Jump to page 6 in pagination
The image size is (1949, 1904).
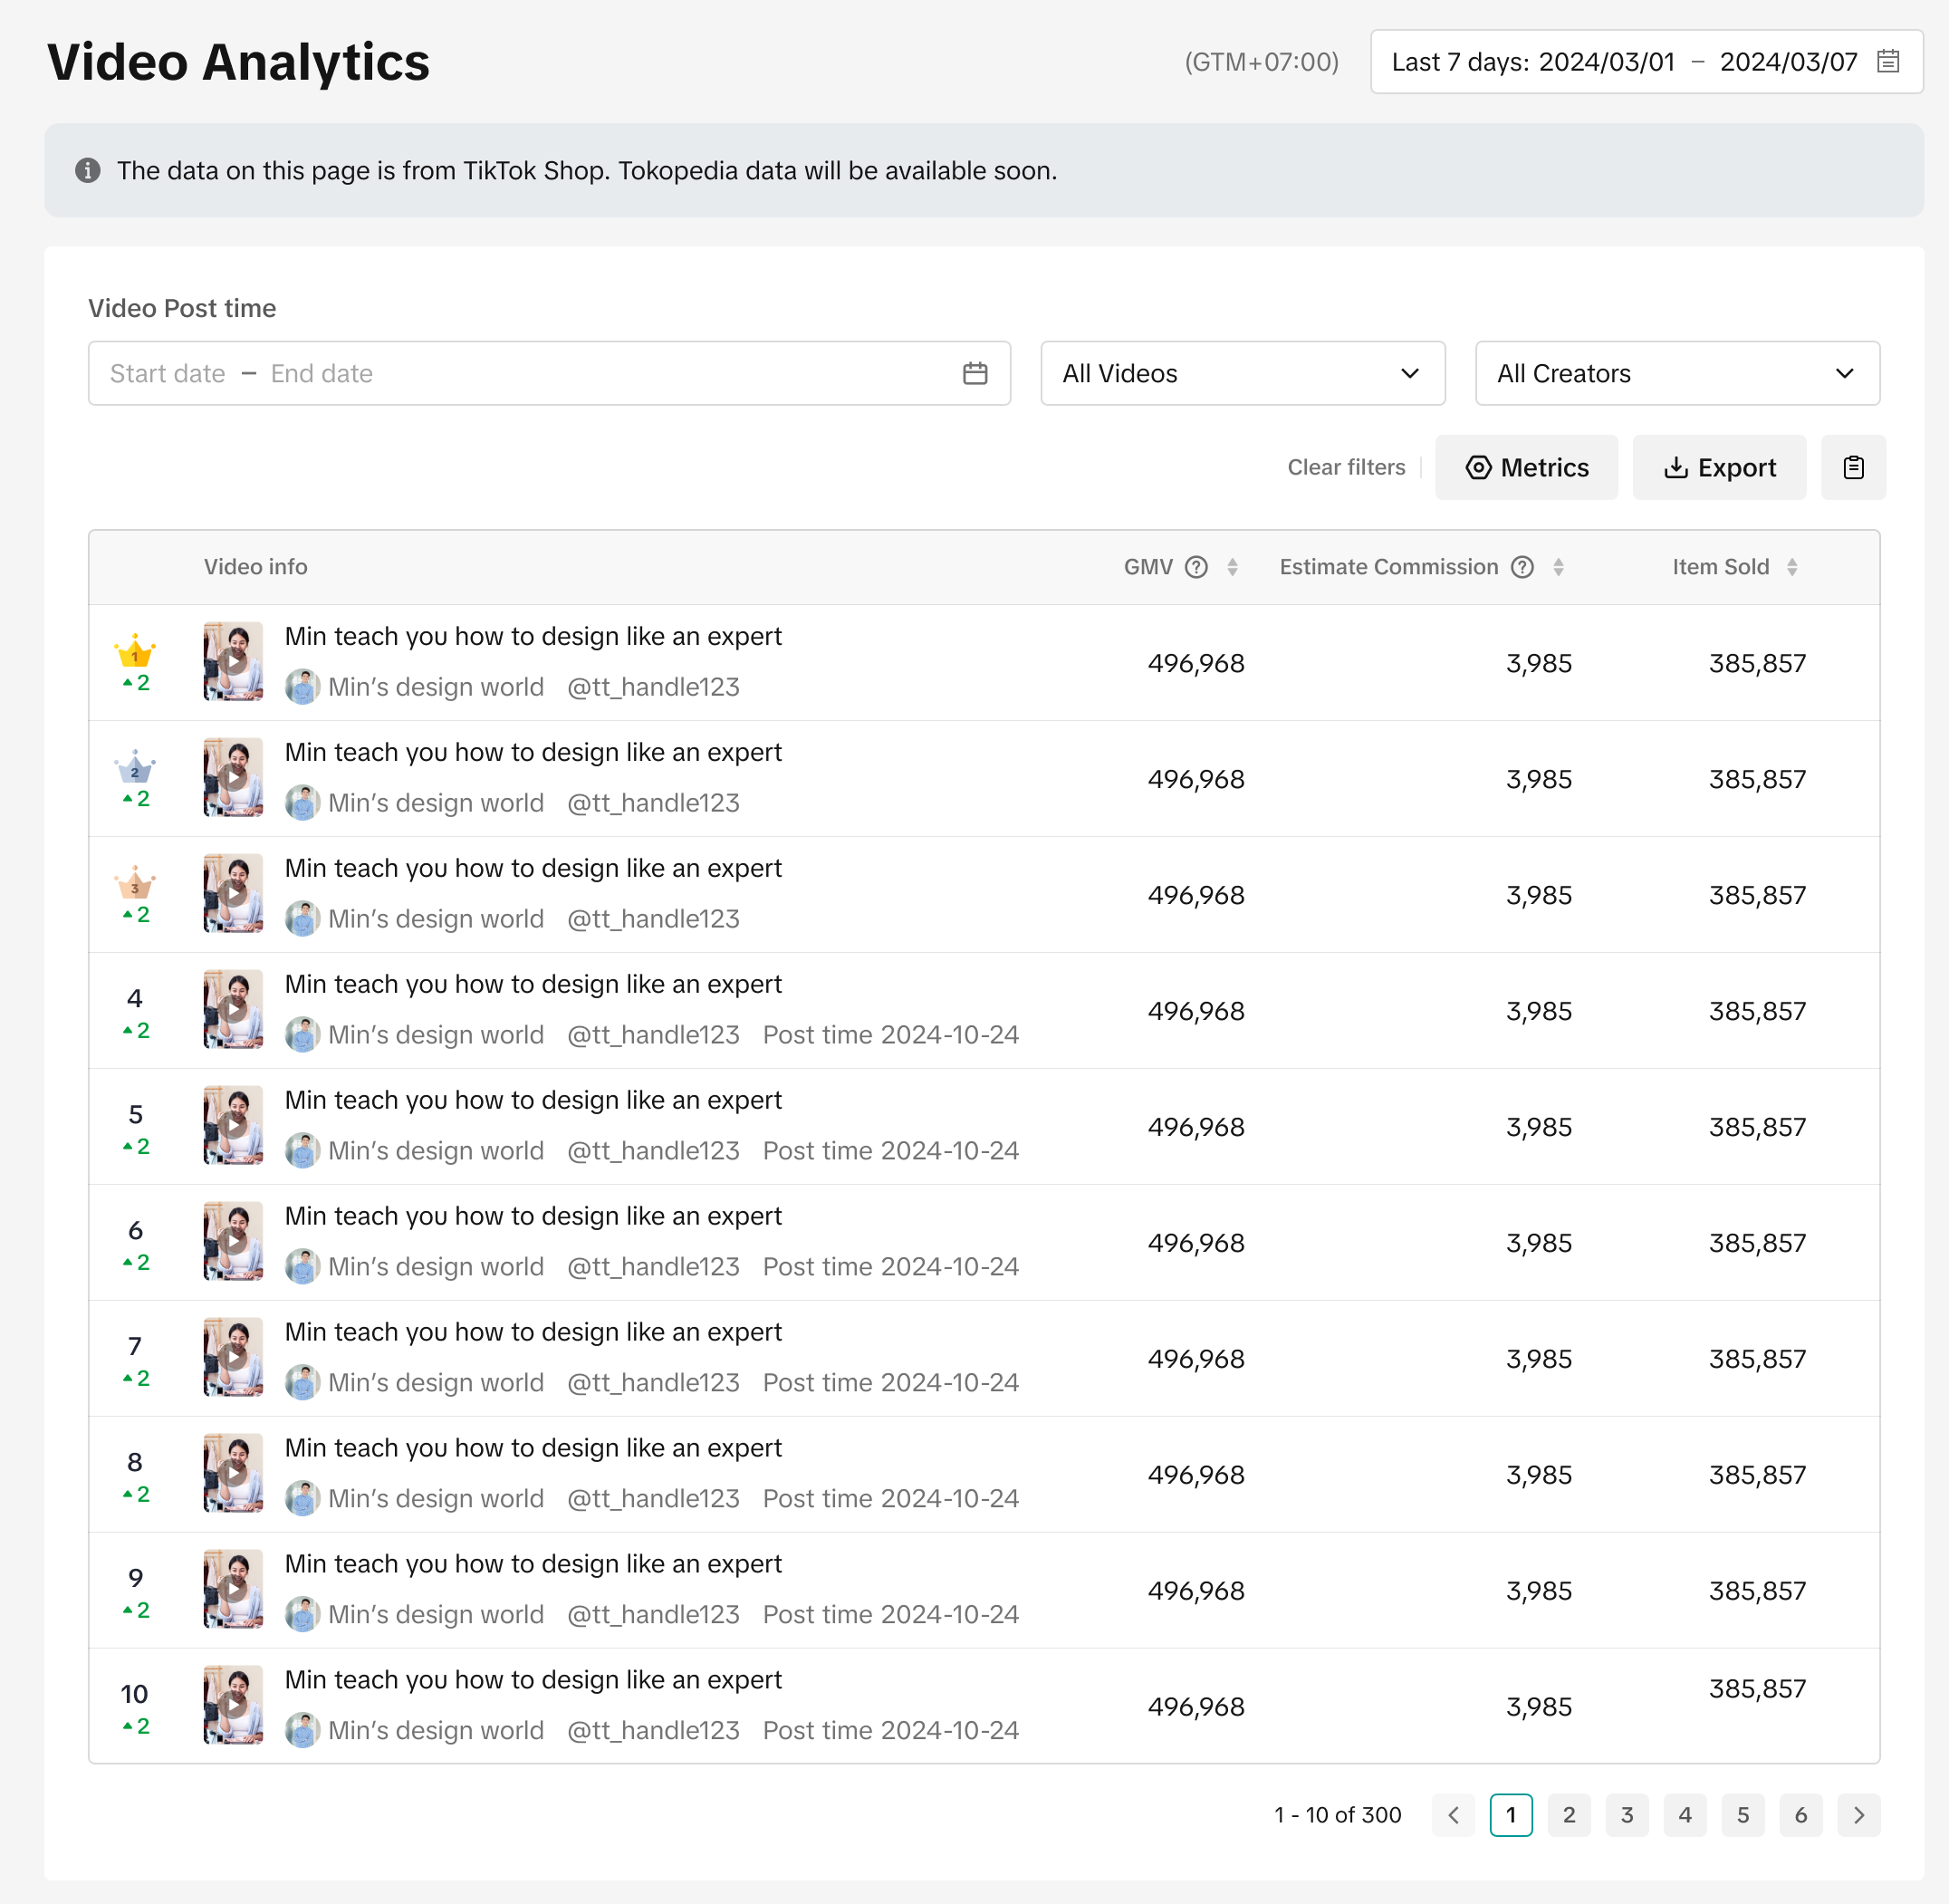[x=1800, y=1815]
